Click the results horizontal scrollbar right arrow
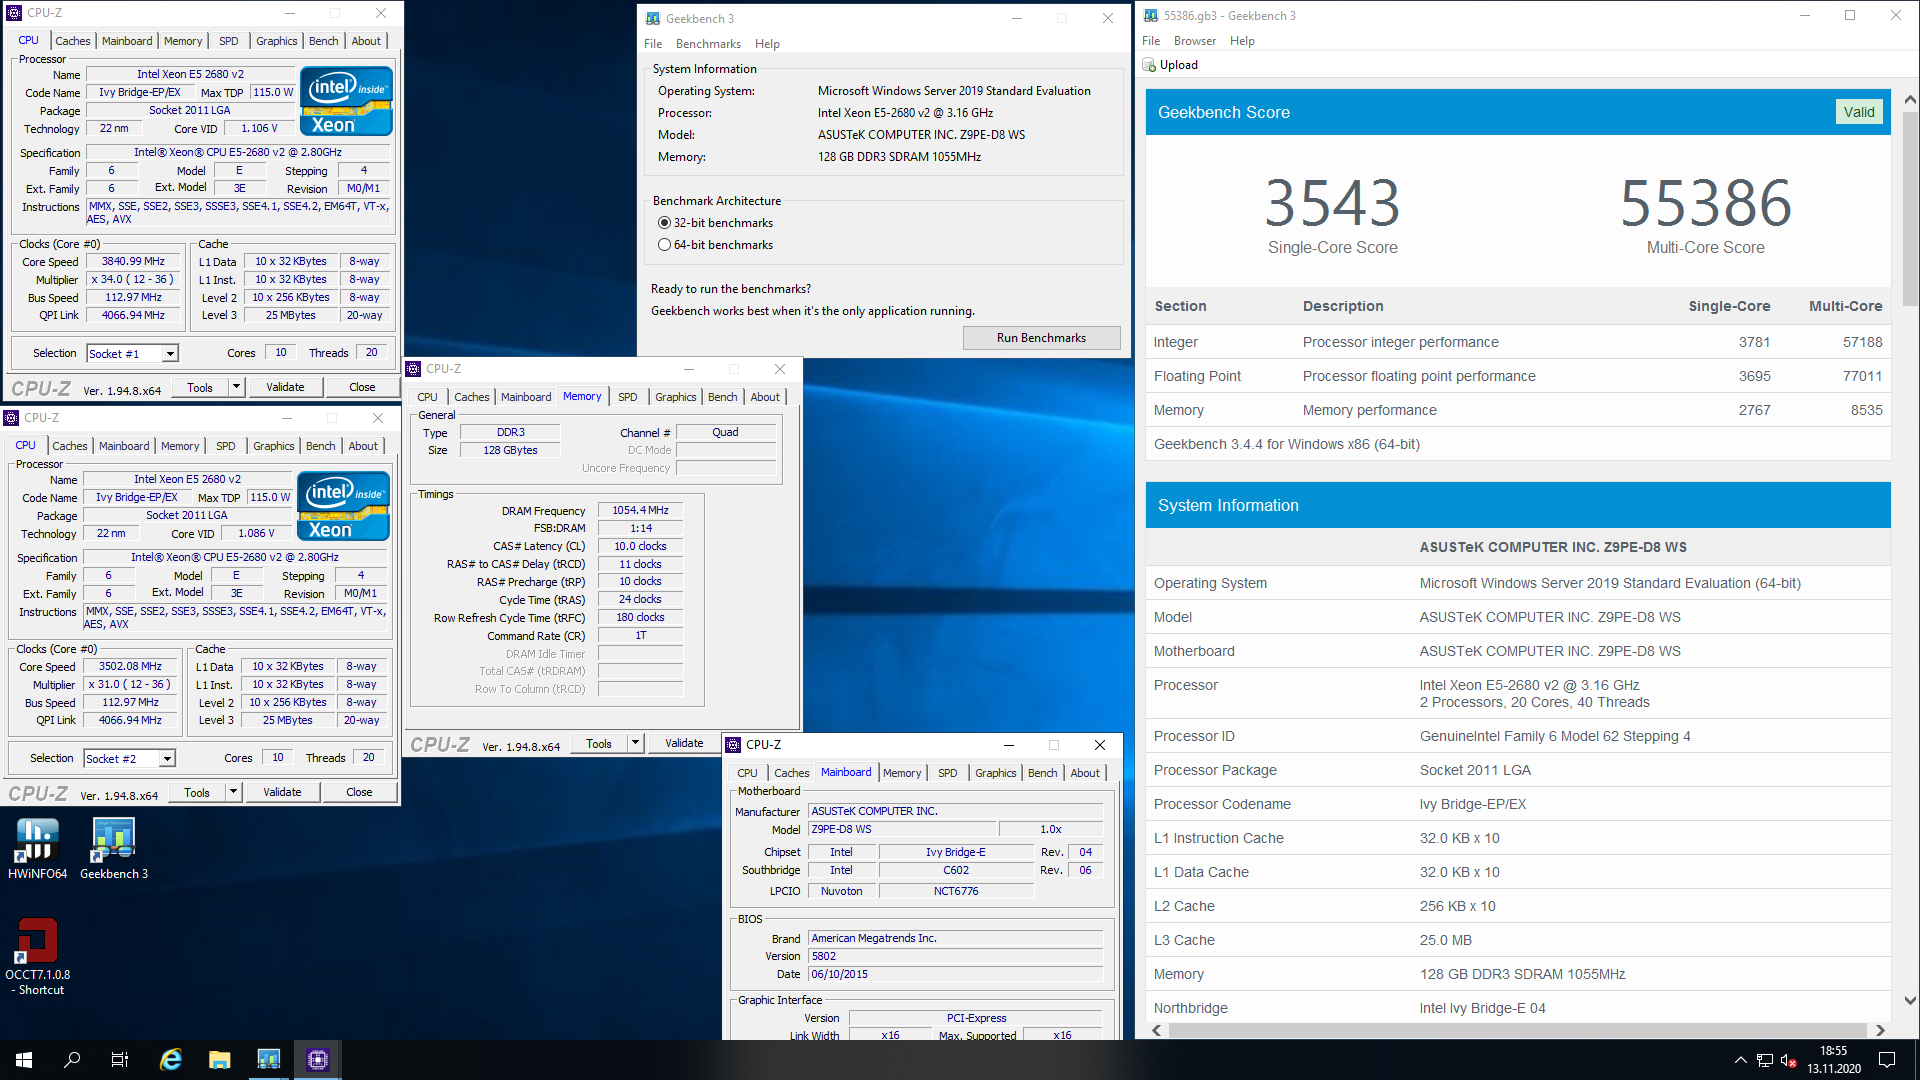This screenshot has width=1920, height=1080. click(1880, 1030)
